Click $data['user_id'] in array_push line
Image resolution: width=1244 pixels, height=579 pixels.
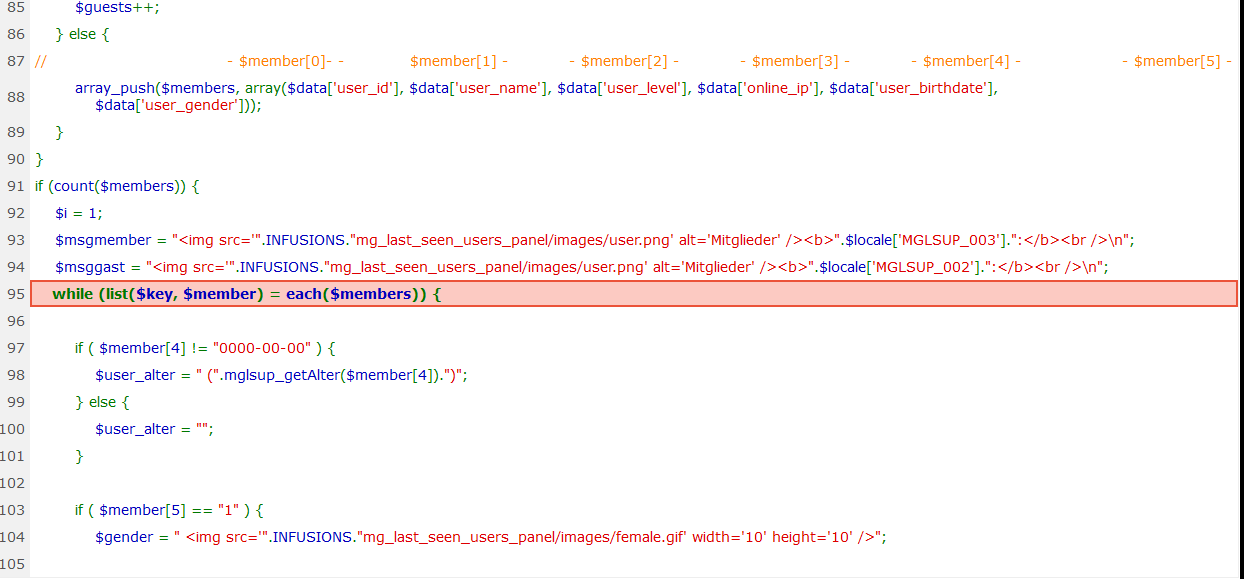(344, 88)
